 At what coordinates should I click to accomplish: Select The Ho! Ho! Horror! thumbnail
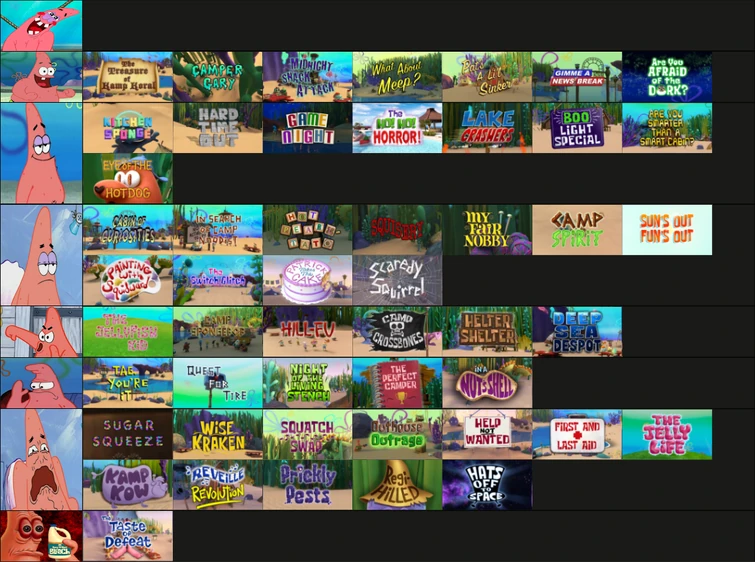(397, 128)
